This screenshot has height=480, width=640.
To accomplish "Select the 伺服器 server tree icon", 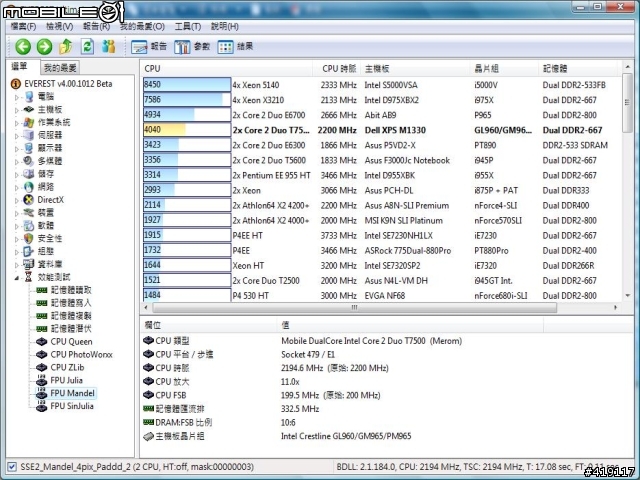I will pos(29,135).
